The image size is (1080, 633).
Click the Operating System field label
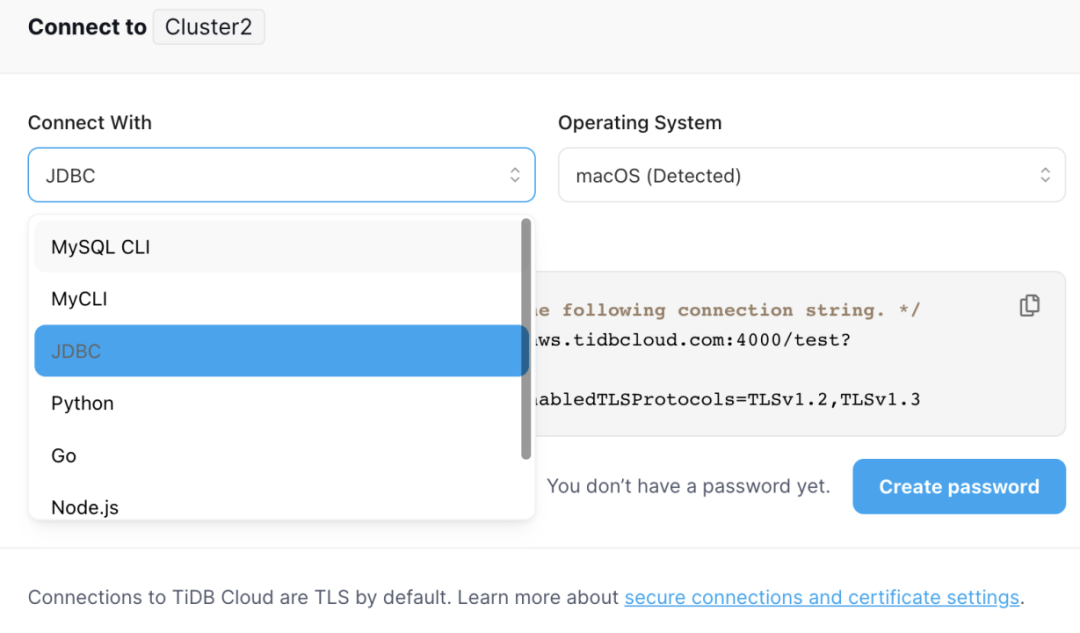click(x=640, y=123)
